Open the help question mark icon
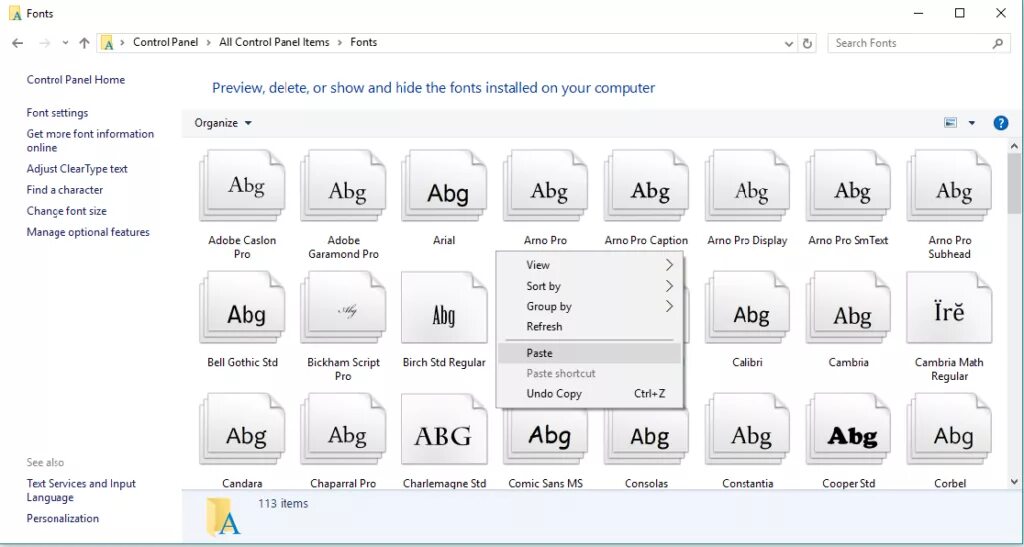Screen dimensions: 1024x547 point(1000,123)
